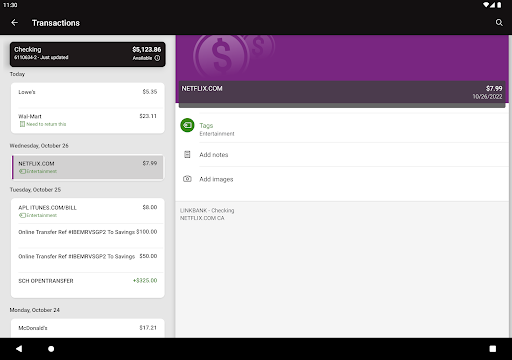The height and width of the screenshot is (360, 512).
Task: Tap Android recent apps square
Action: pos(493,349)
